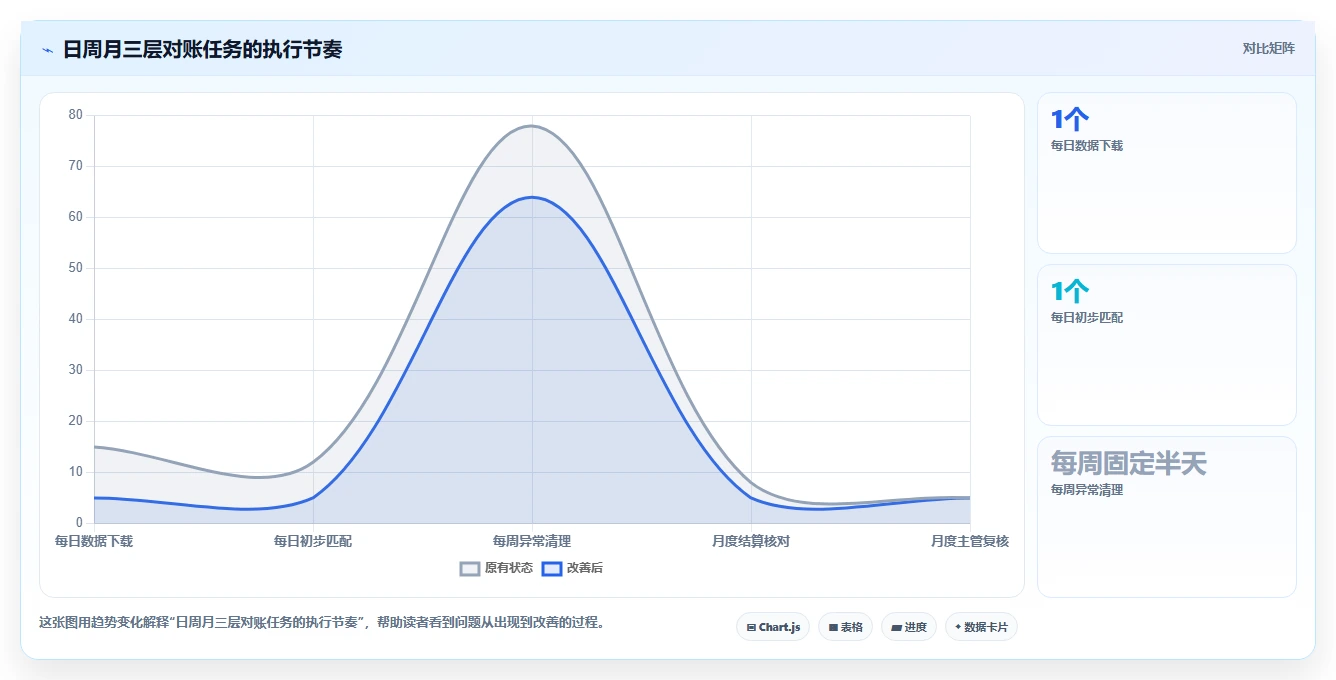
Task: Click the sparkle icon in 数据卡片 tag
Action: tap(958, 627)
